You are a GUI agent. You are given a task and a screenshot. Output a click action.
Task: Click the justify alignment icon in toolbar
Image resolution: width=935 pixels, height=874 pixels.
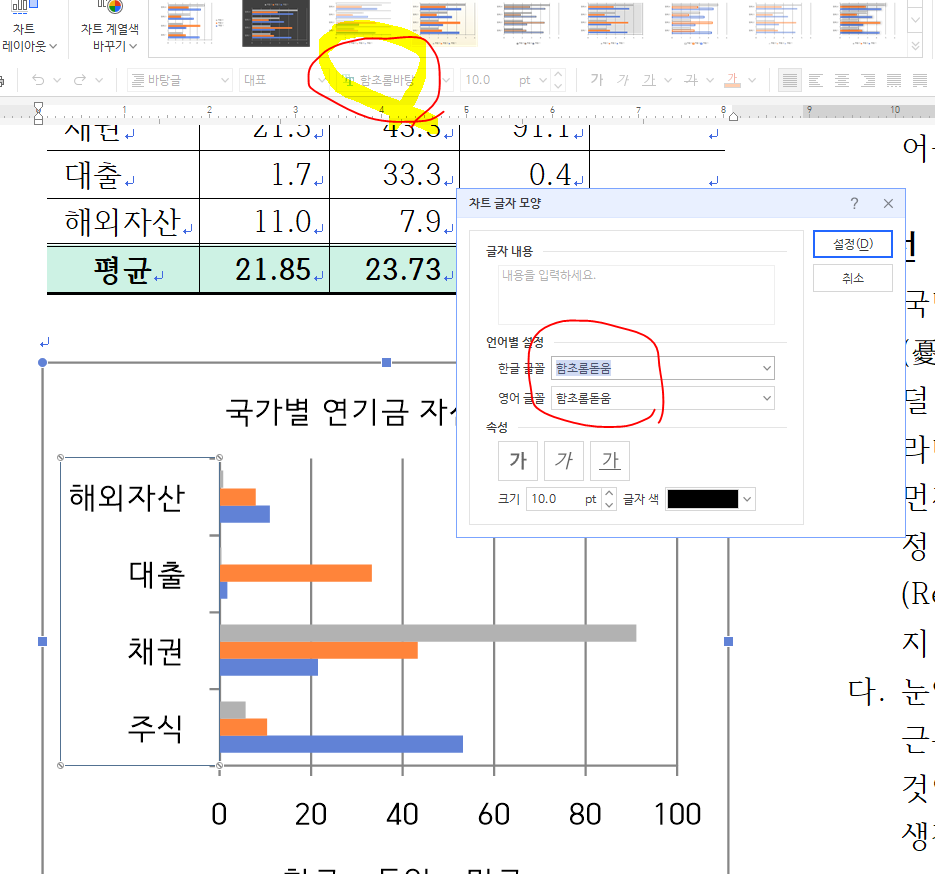tap(790, 80)
